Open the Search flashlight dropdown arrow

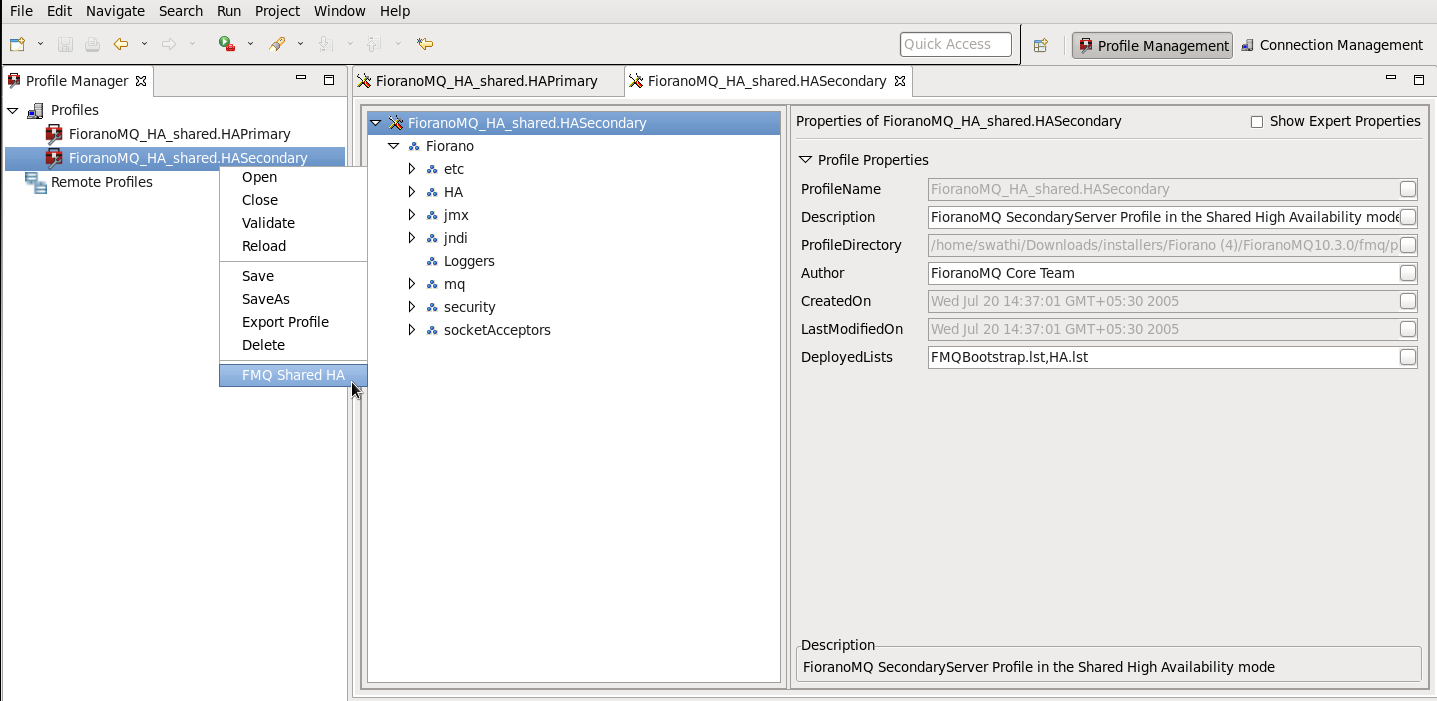click(300, 44)
